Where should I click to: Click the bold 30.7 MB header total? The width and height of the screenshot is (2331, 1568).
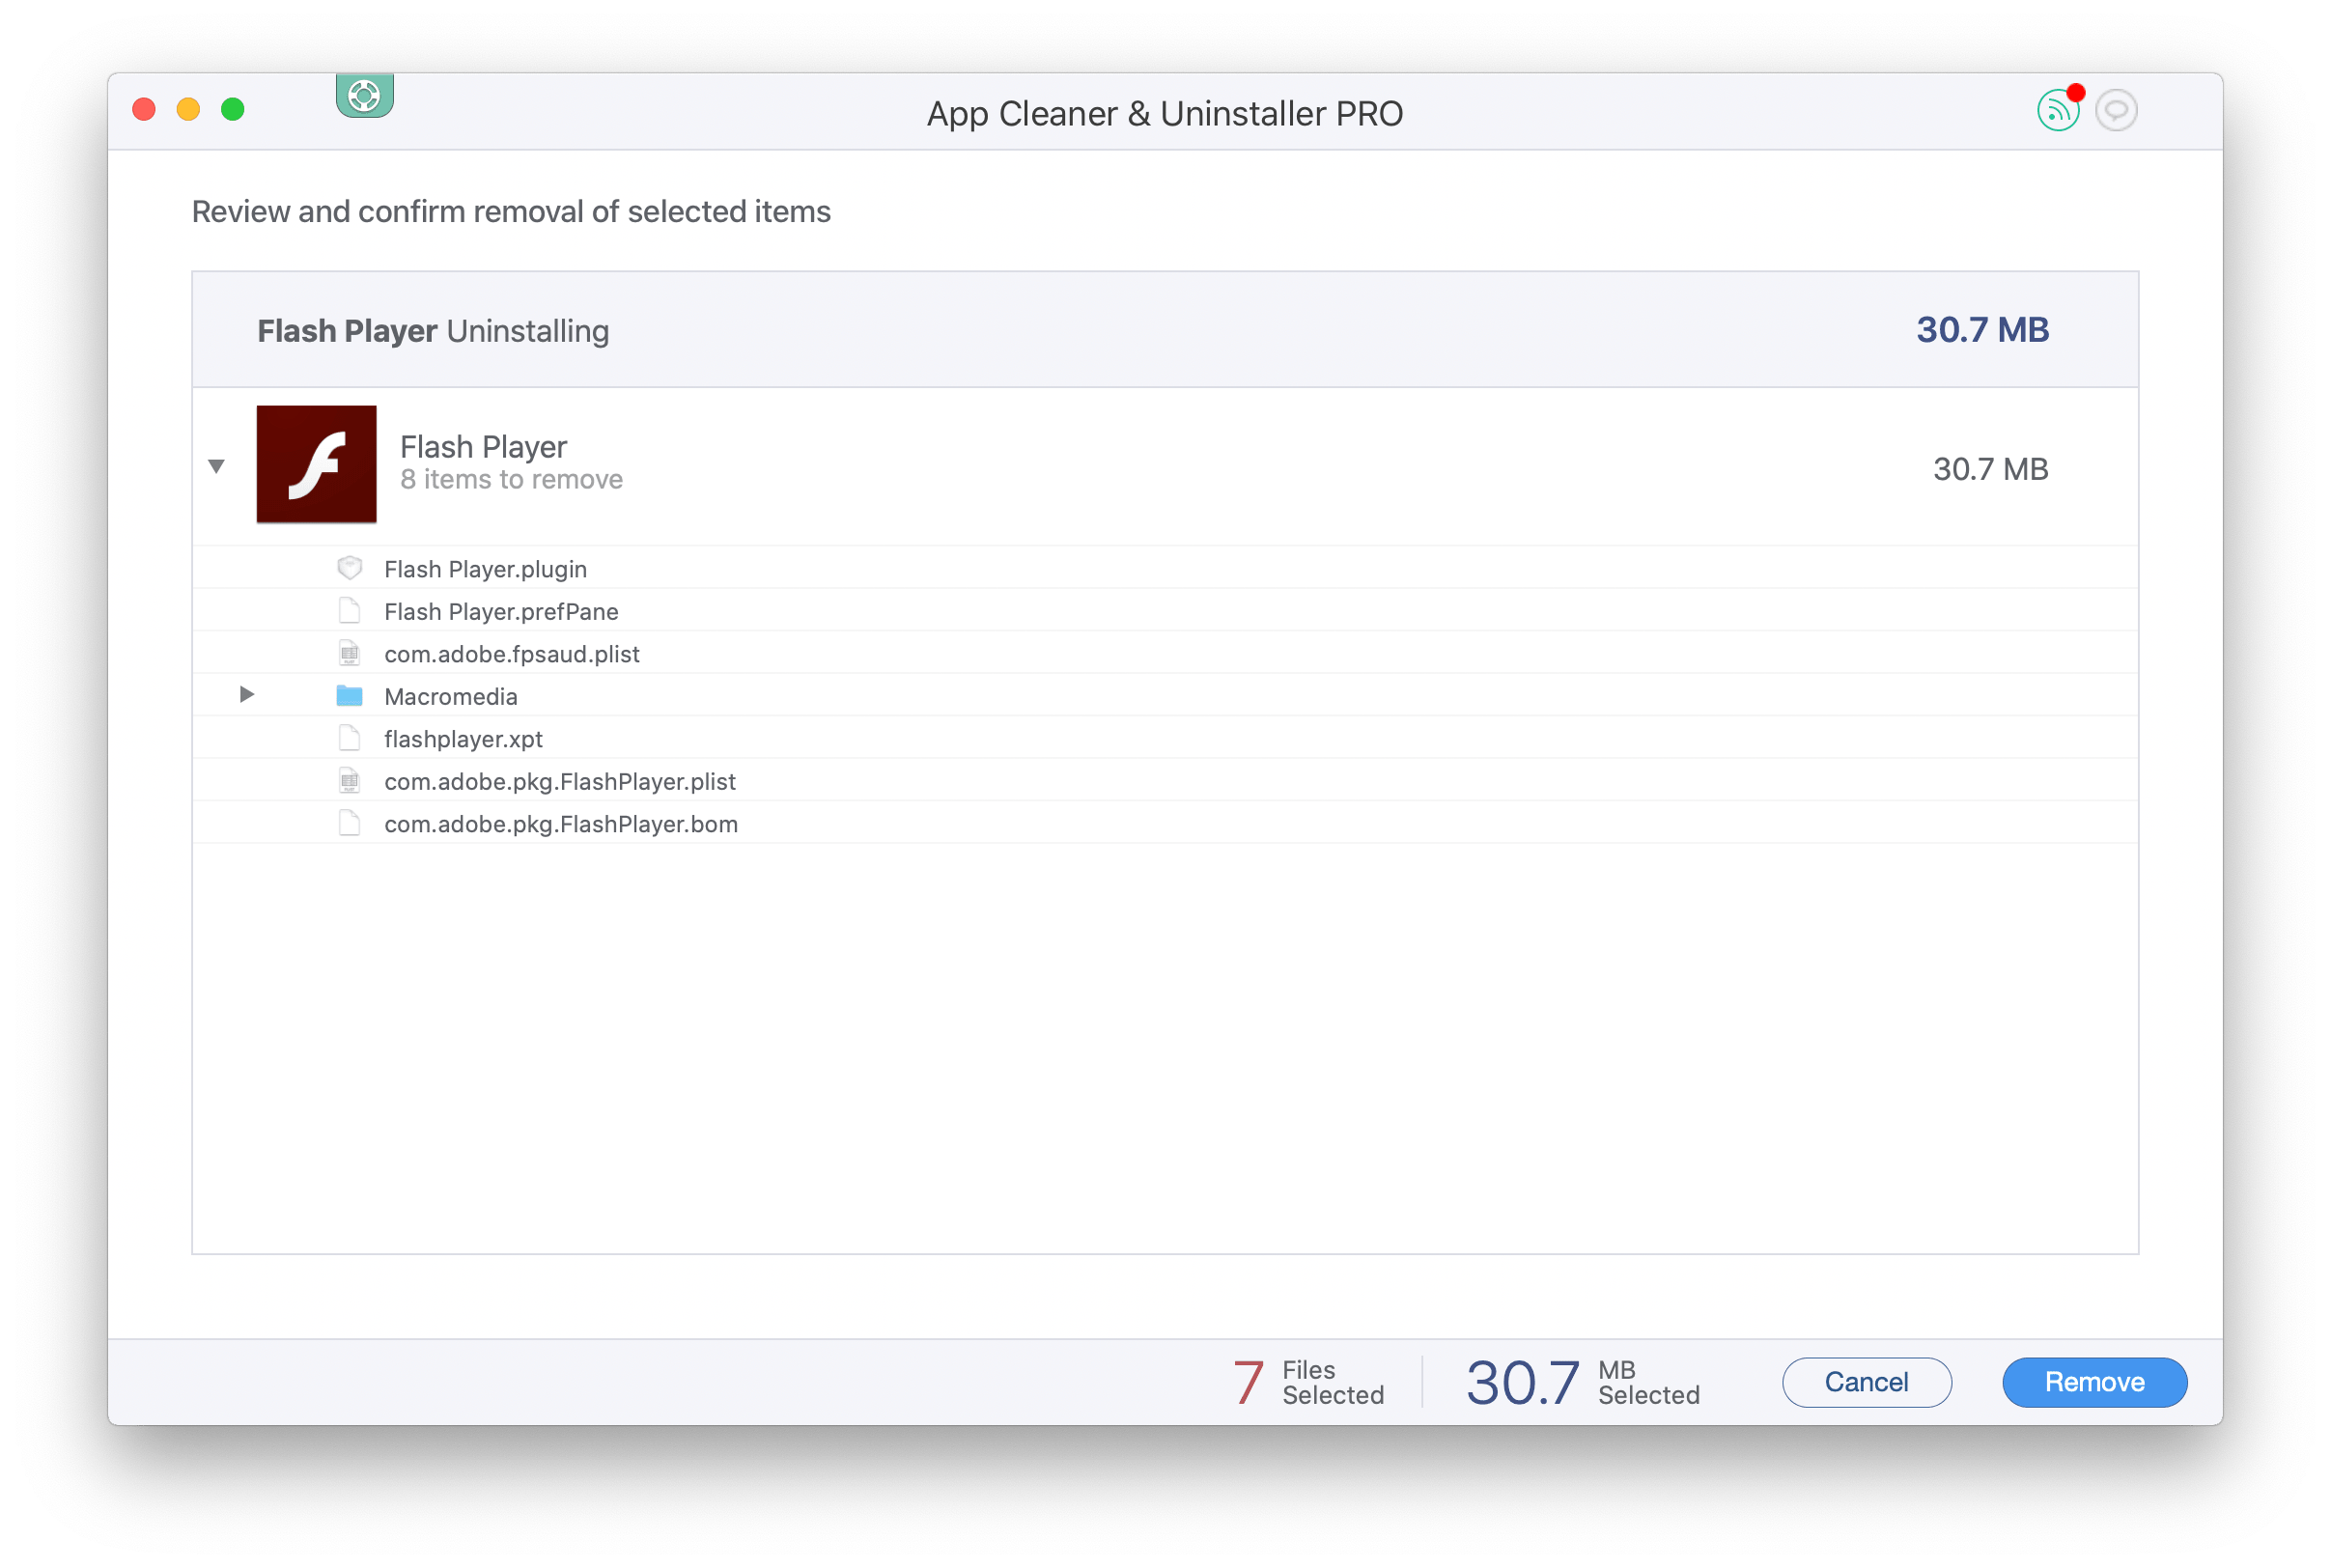click(x=1982, y=330)
